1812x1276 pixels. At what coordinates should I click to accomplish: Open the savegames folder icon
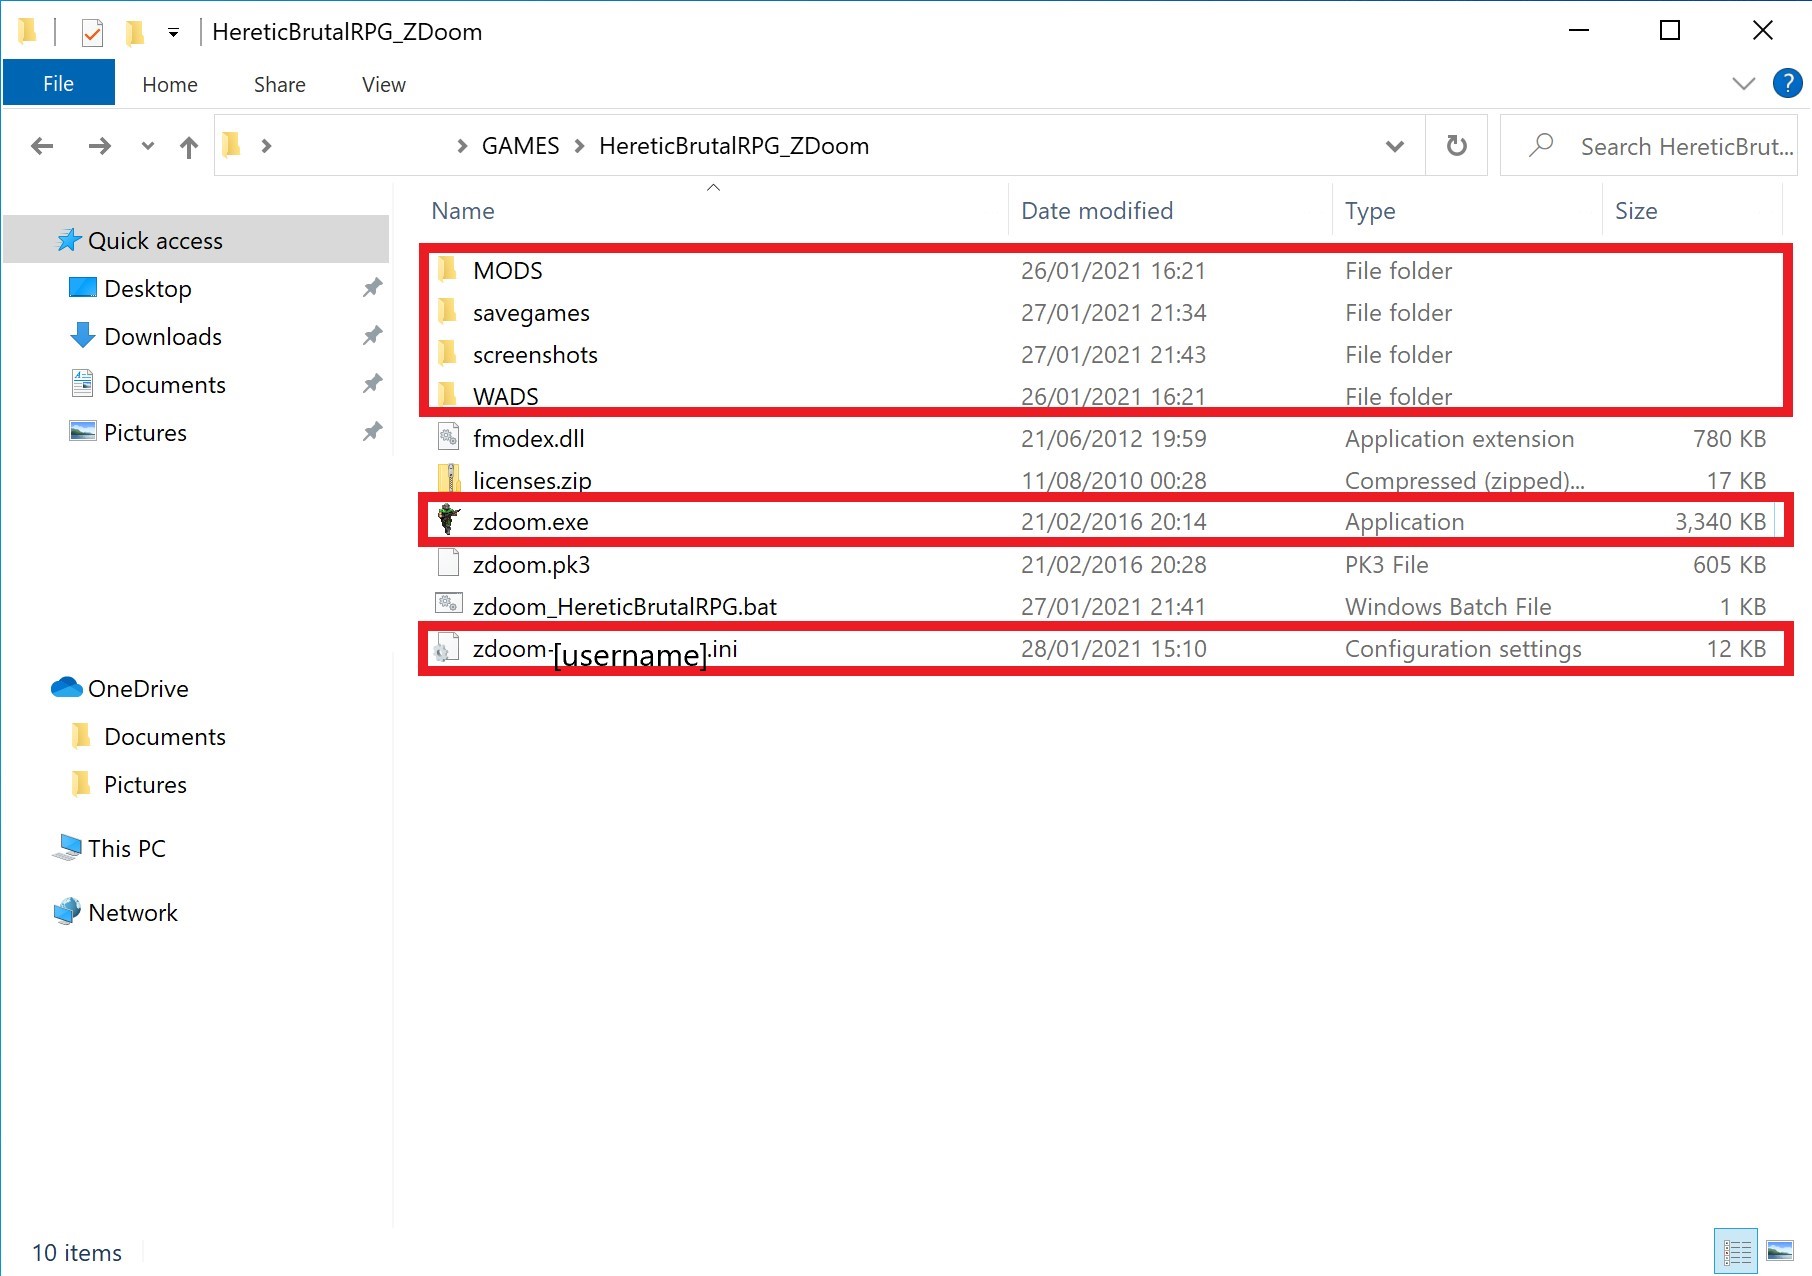448,312
